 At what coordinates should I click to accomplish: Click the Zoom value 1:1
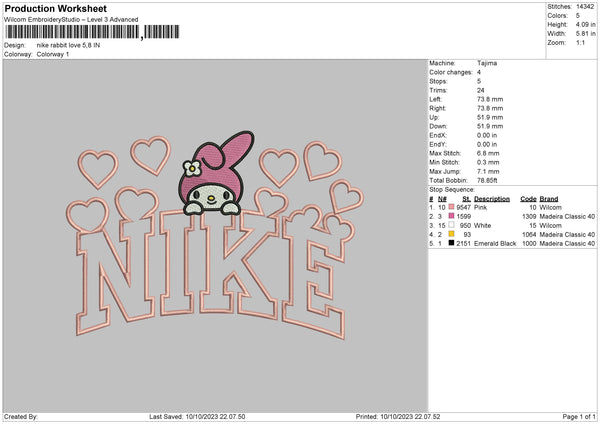pos(580,42)
